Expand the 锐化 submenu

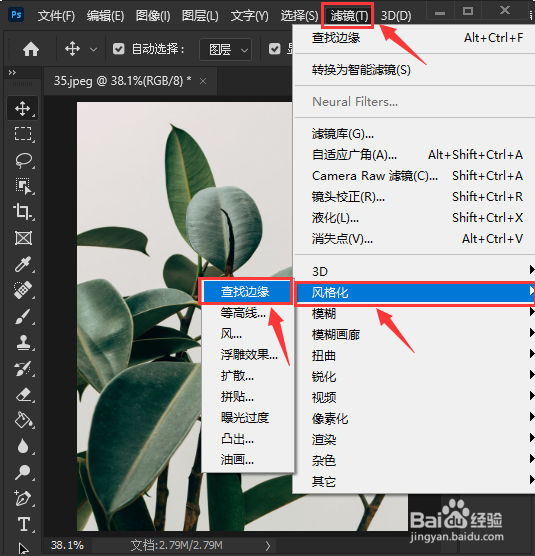tap(413, 376)
